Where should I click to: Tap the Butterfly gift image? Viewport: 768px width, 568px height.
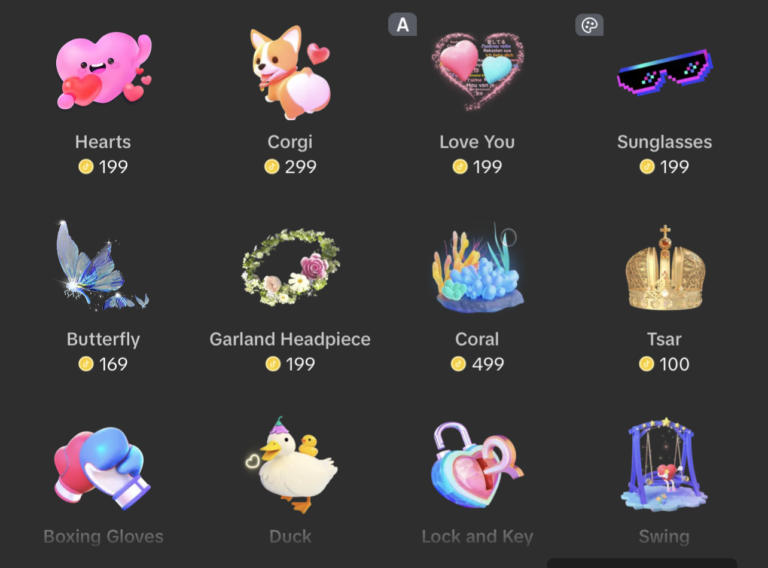coord(102,265)
